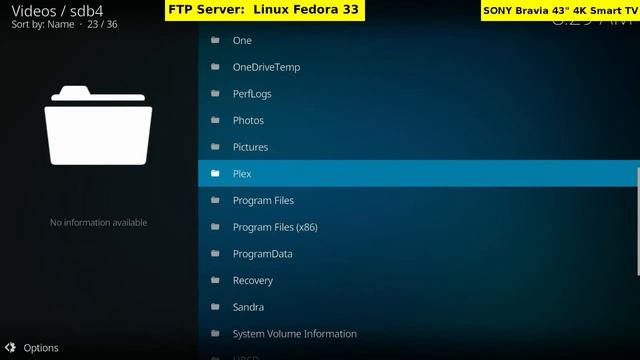The image size is (640, 360).
Task: Open the Pictures folder
Action: tap(419, 147)
